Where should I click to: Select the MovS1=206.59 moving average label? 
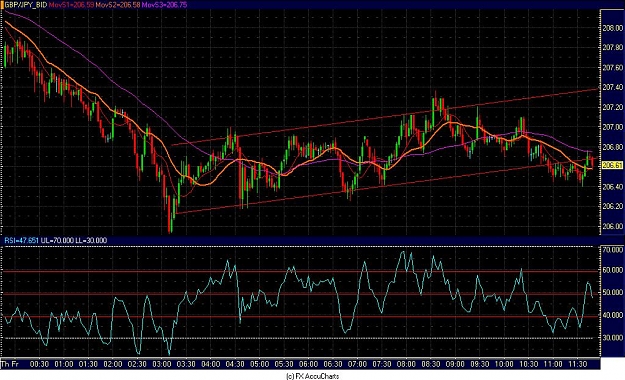pos(71,5)
